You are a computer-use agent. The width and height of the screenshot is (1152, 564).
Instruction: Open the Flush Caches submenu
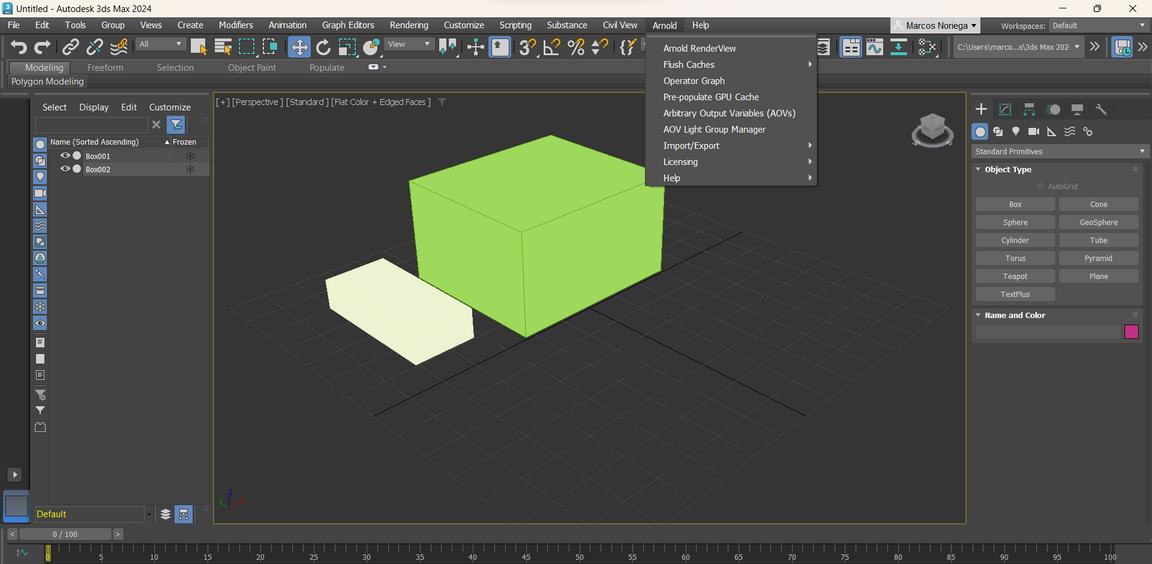(x=689, y=64)
